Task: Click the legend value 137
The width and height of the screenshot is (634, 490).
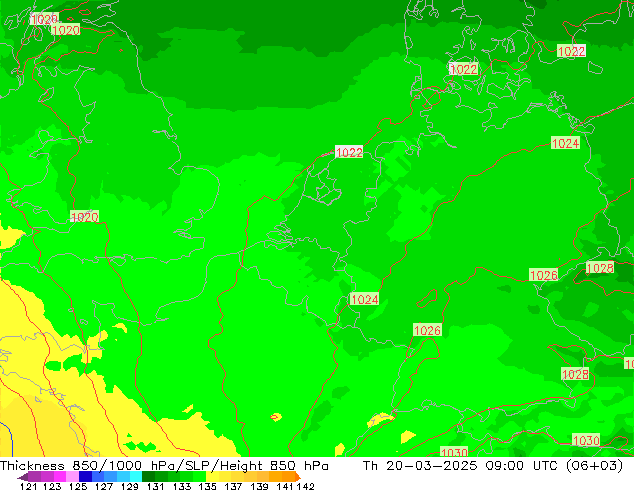Action: coord(233,486)
